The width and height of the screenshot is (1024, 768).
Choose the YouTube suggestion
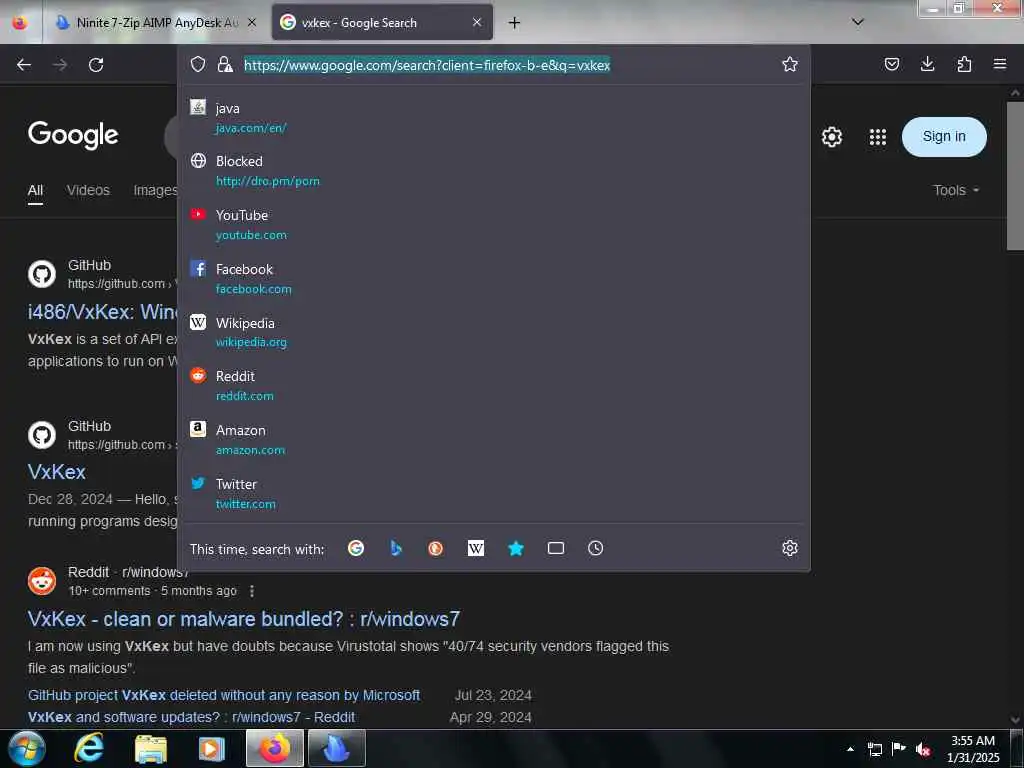494,225
